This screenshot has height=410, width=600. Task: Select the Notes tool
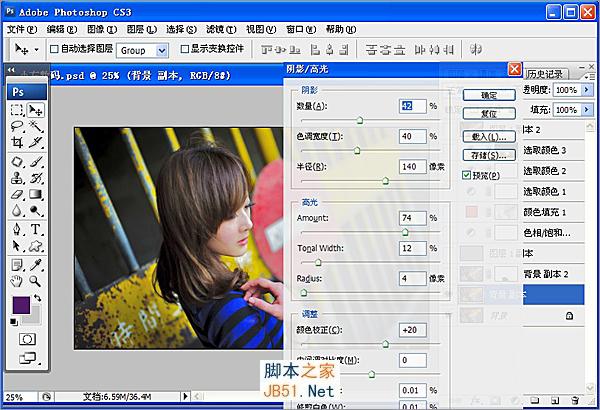(17, 265)
